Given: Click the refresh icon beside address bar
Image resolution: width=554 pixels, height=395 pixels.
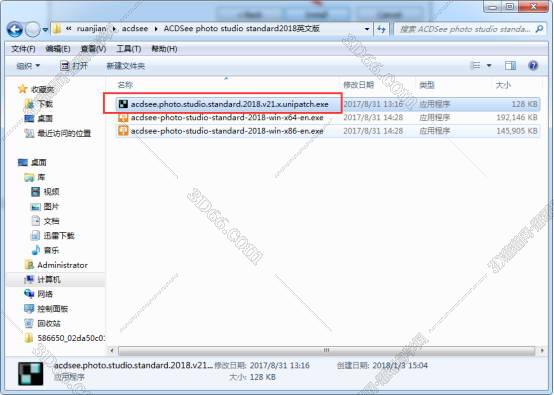Looking at the screenshot, I should click(381, 29).
